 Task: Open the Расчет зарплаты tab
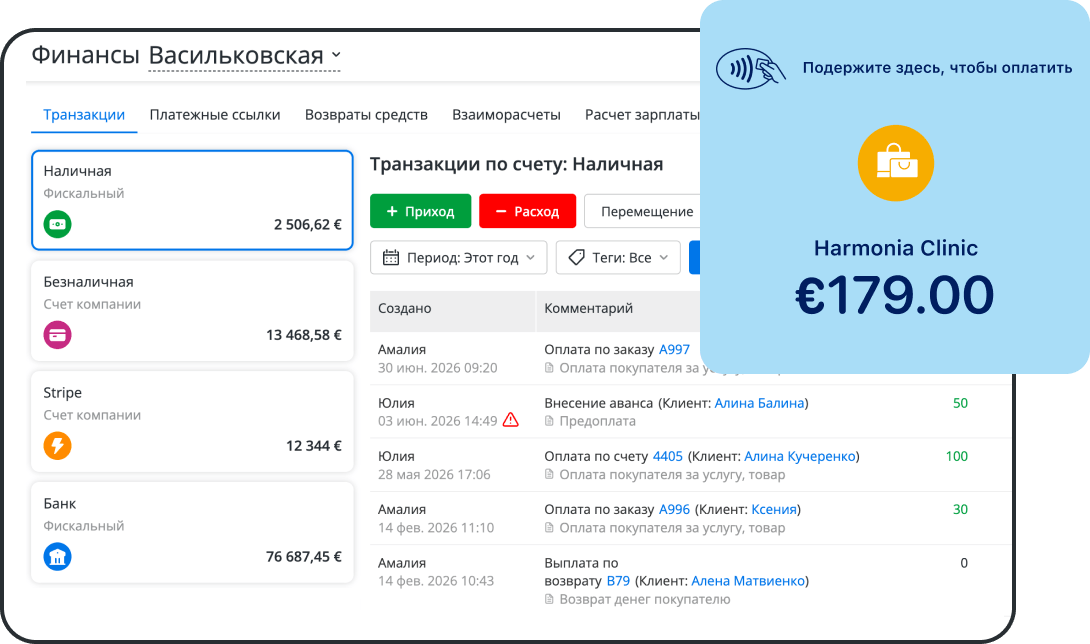[x=642, y=115]
